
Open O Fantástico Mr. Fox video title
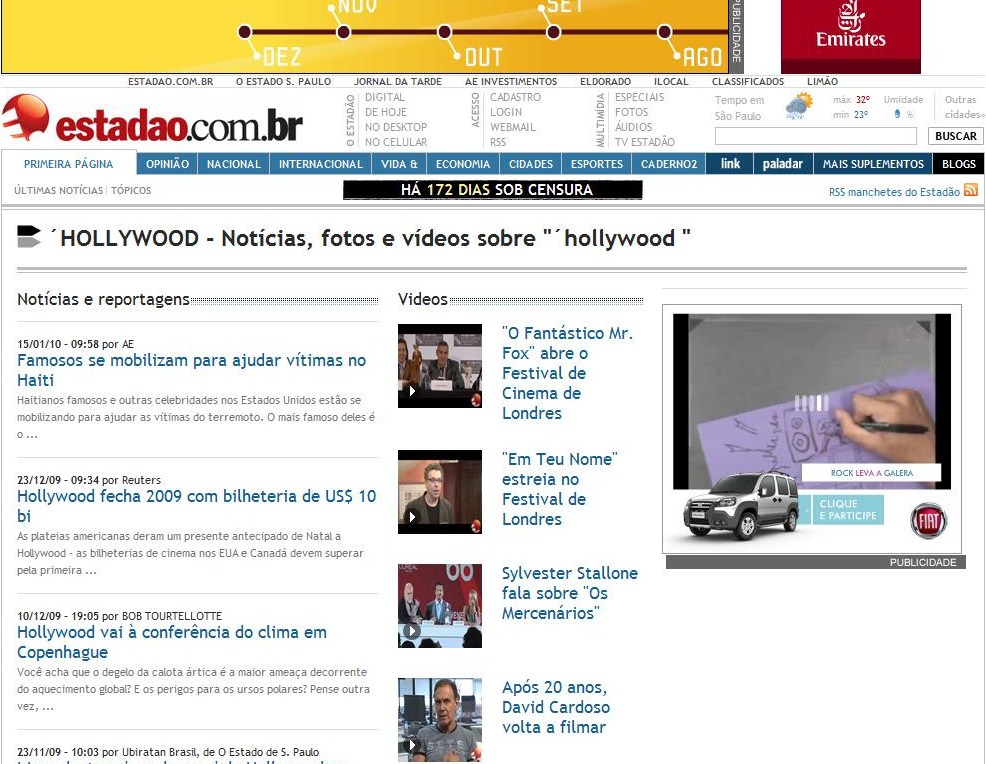(x=567, y=373)
